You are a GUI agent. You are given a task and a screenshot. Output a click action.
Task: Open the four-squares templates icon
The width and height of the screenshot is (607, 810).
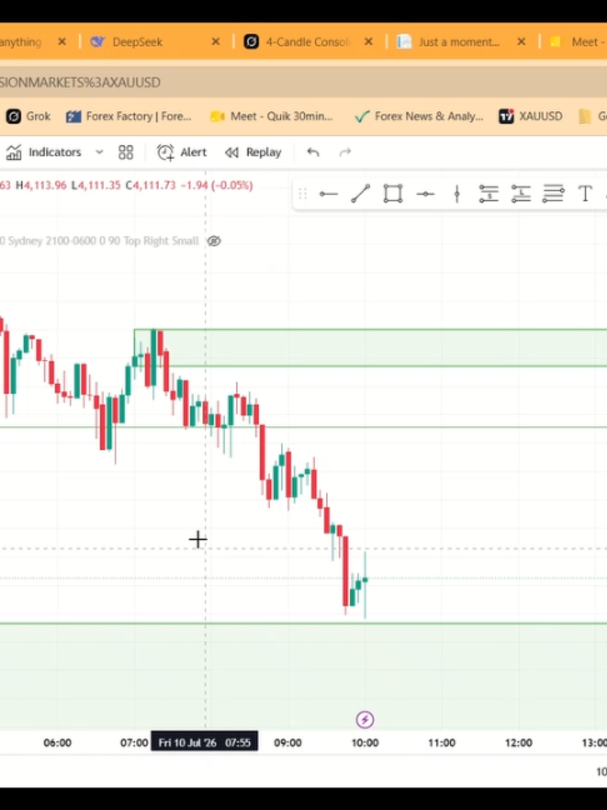pos(126,152)
